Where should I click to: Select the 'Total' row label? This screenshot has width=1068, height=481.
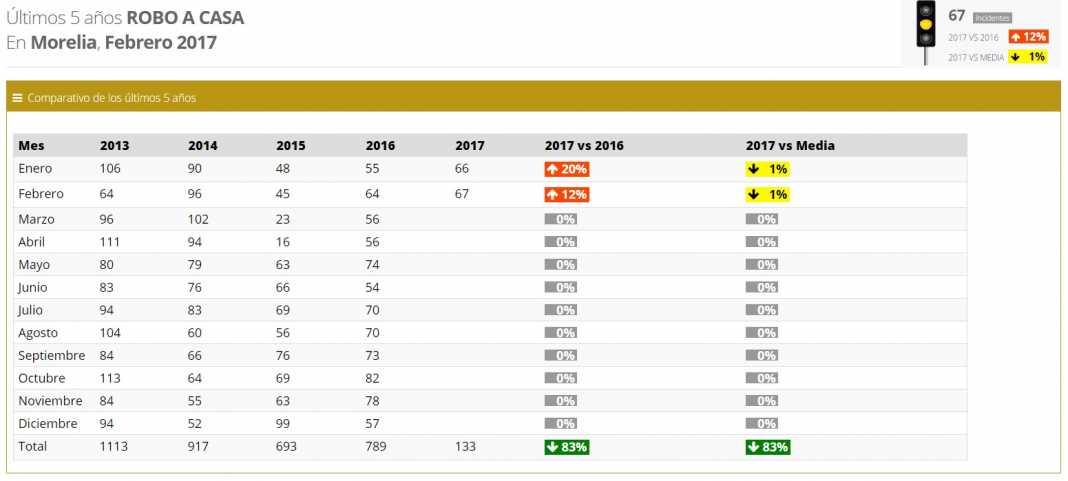click(33, 447)
